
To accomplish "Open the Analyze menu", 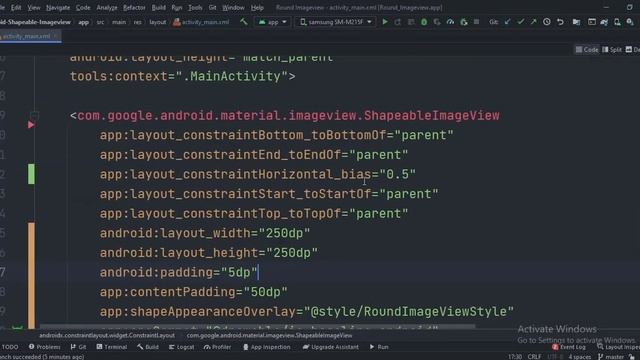I will (107, 7).
